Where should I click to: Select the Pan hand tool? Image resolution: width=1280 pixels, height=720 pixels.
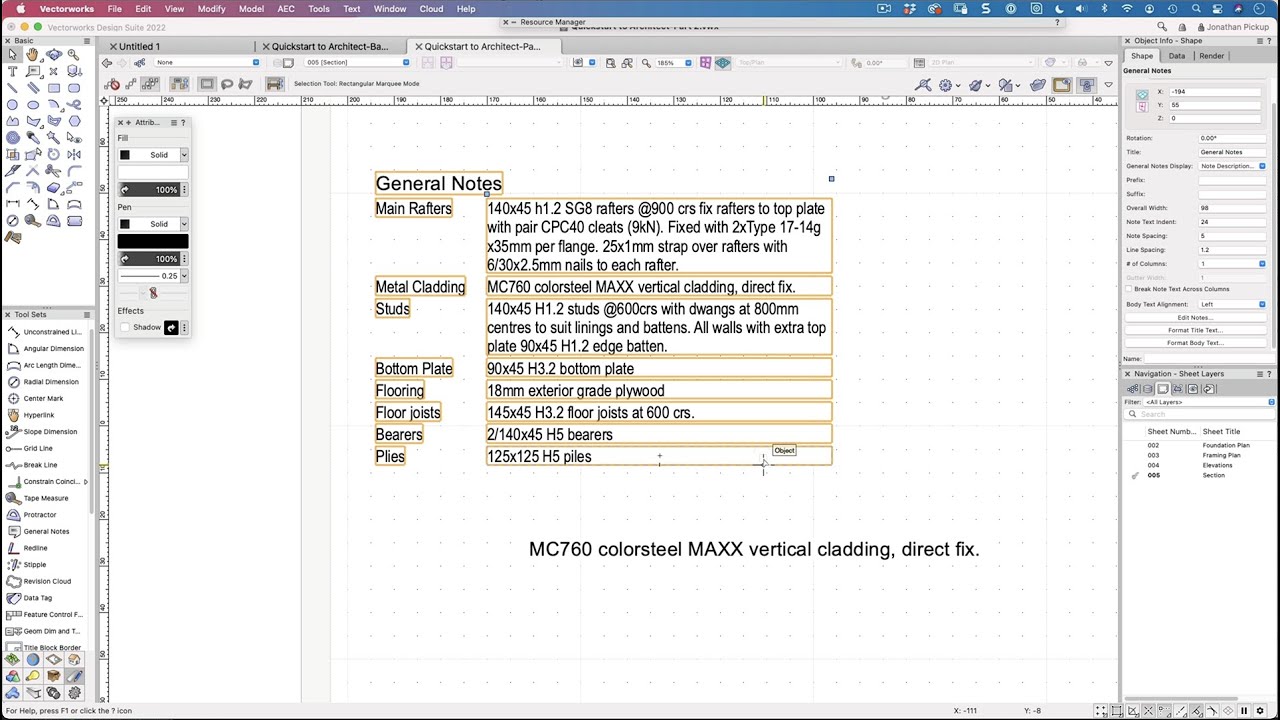(x=33, y=54)
